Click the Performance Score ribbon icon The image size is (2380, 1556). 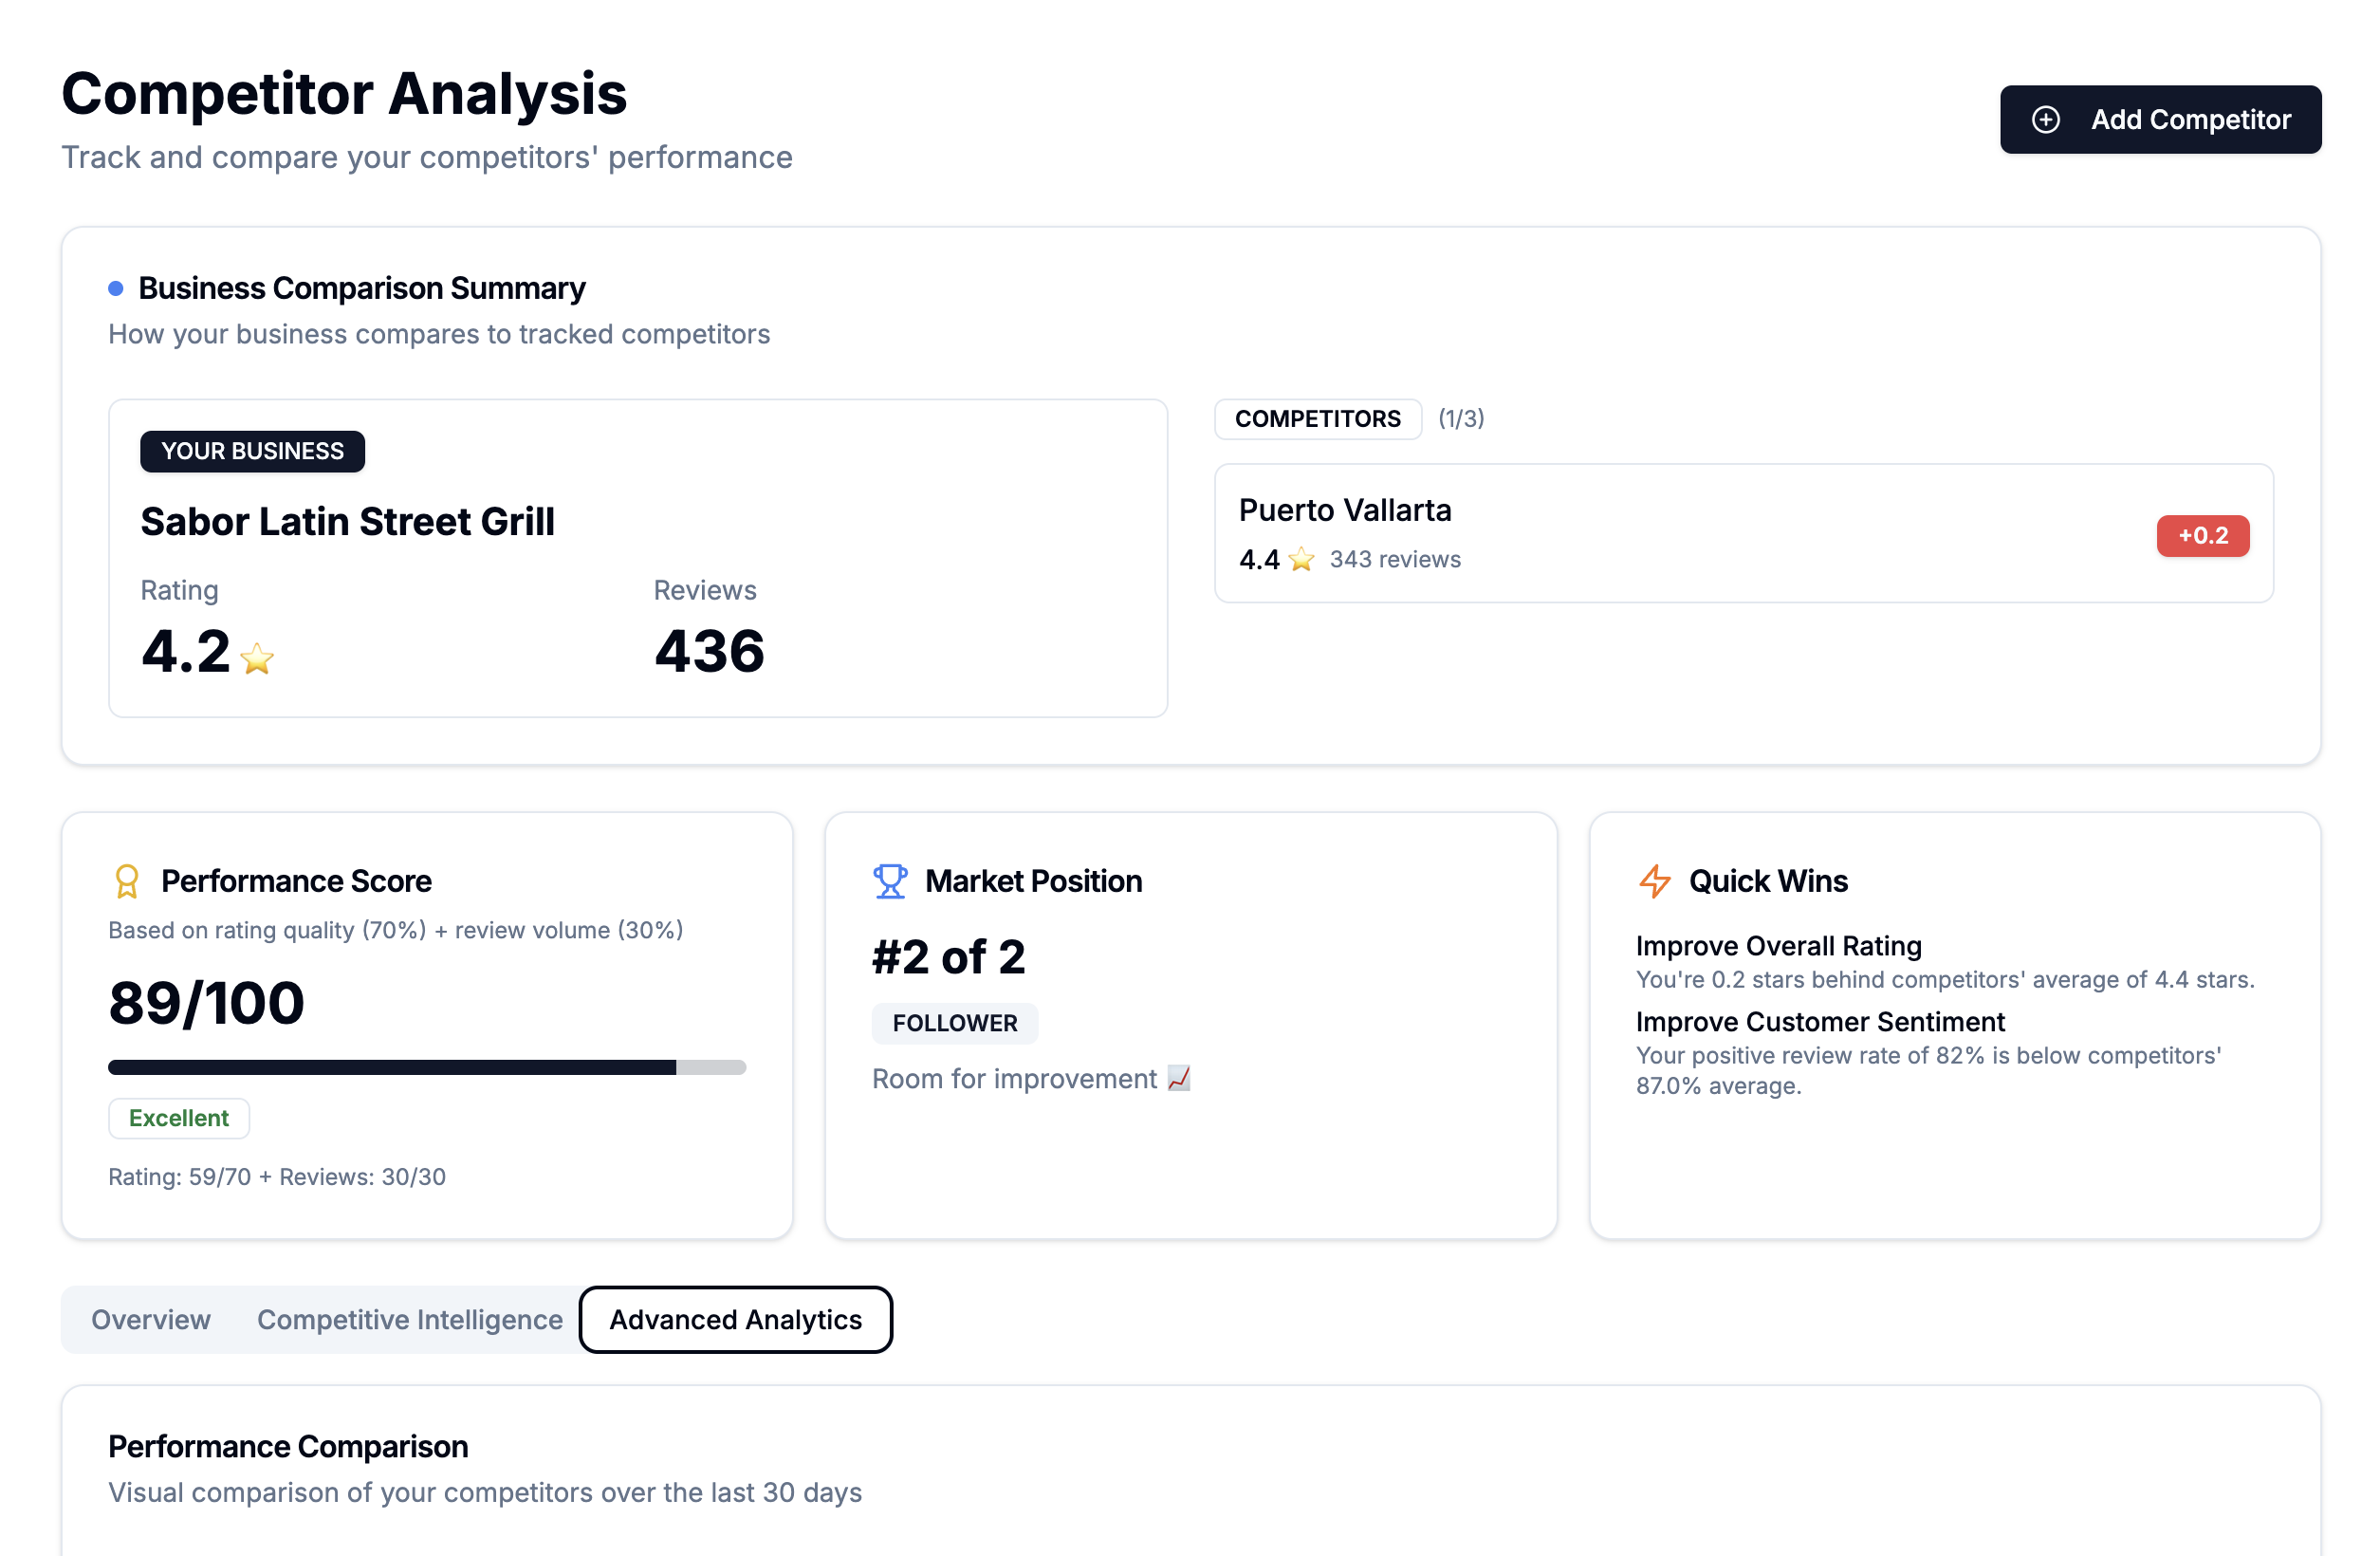126,881
